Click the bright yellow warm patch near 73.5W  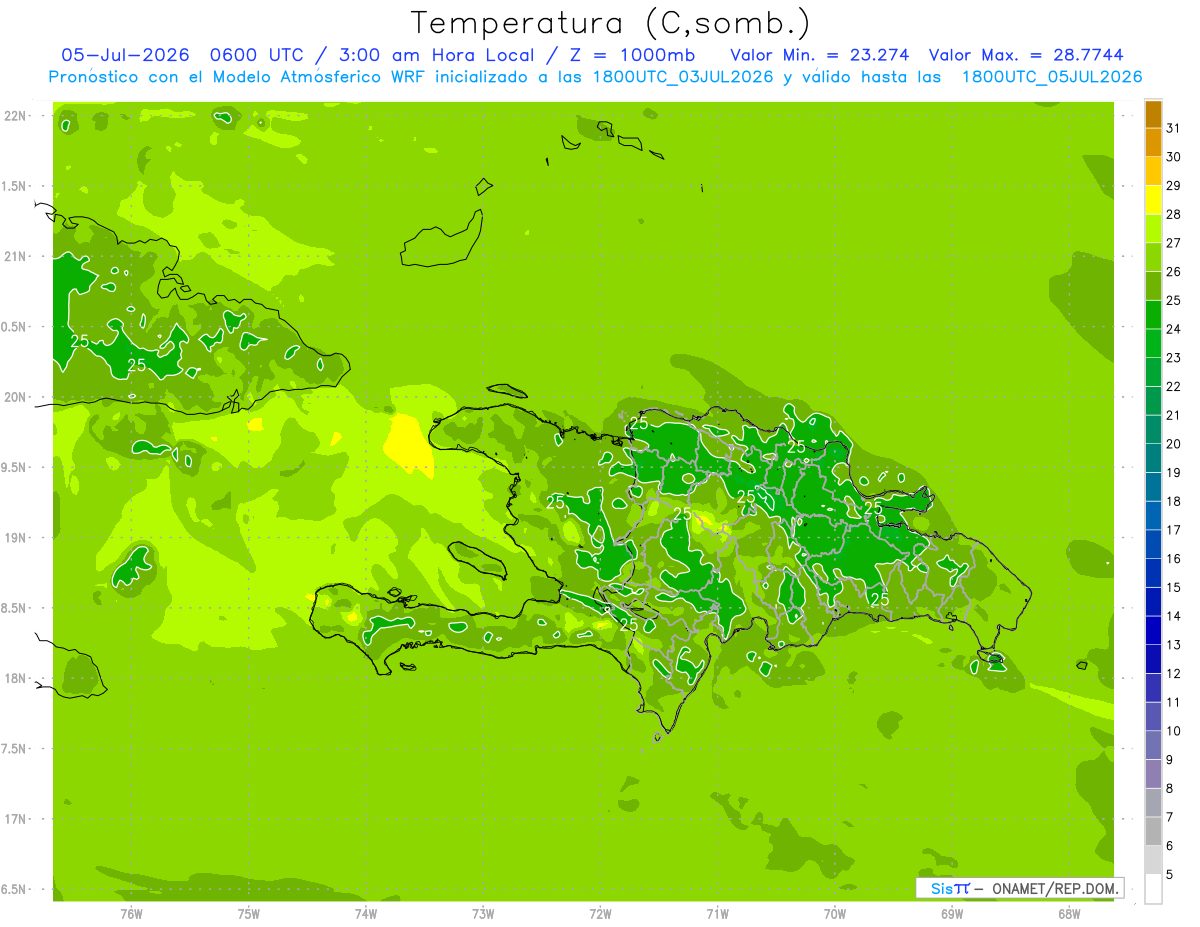pos(409,443)
